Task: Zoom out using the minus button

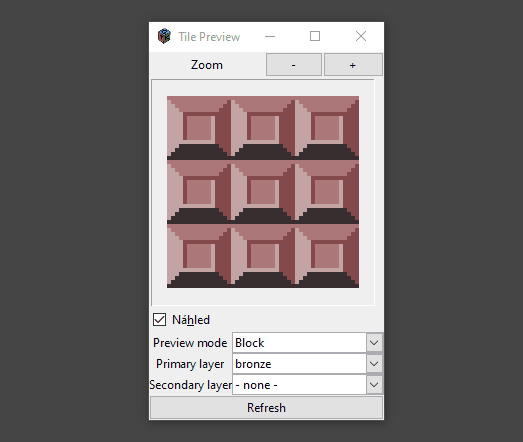Action: coord(294,65)
